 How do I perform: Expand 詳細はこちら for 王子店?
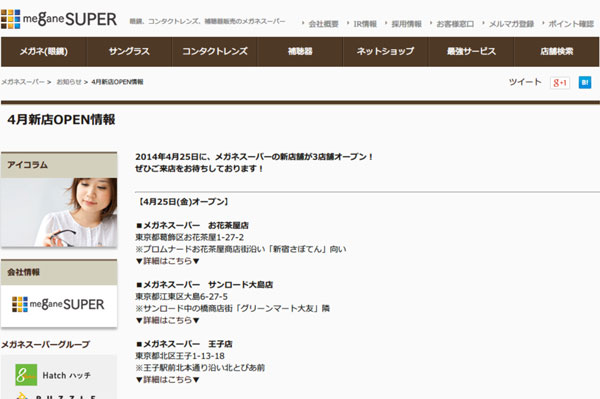pos(168,380)
